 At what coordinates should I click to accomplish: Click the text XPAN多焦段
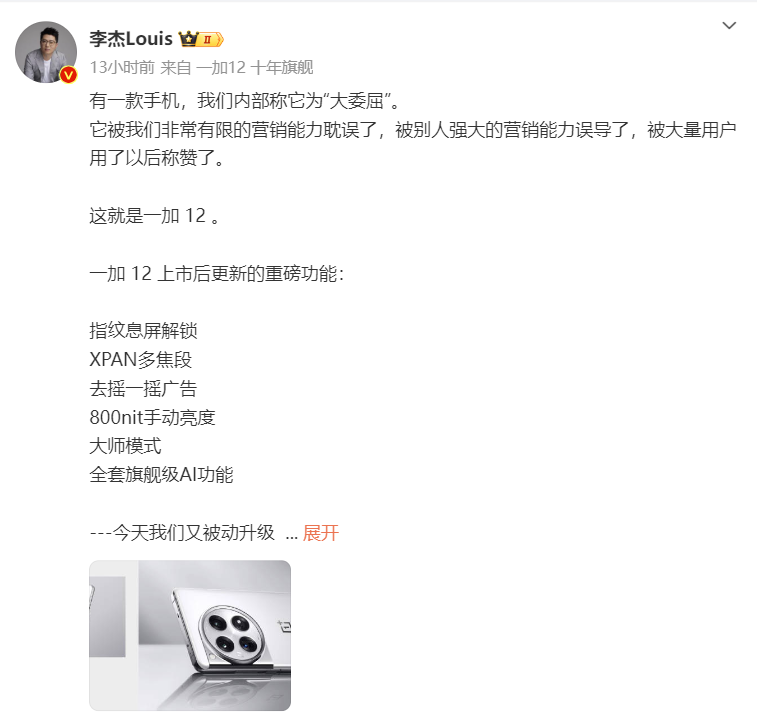141,360
